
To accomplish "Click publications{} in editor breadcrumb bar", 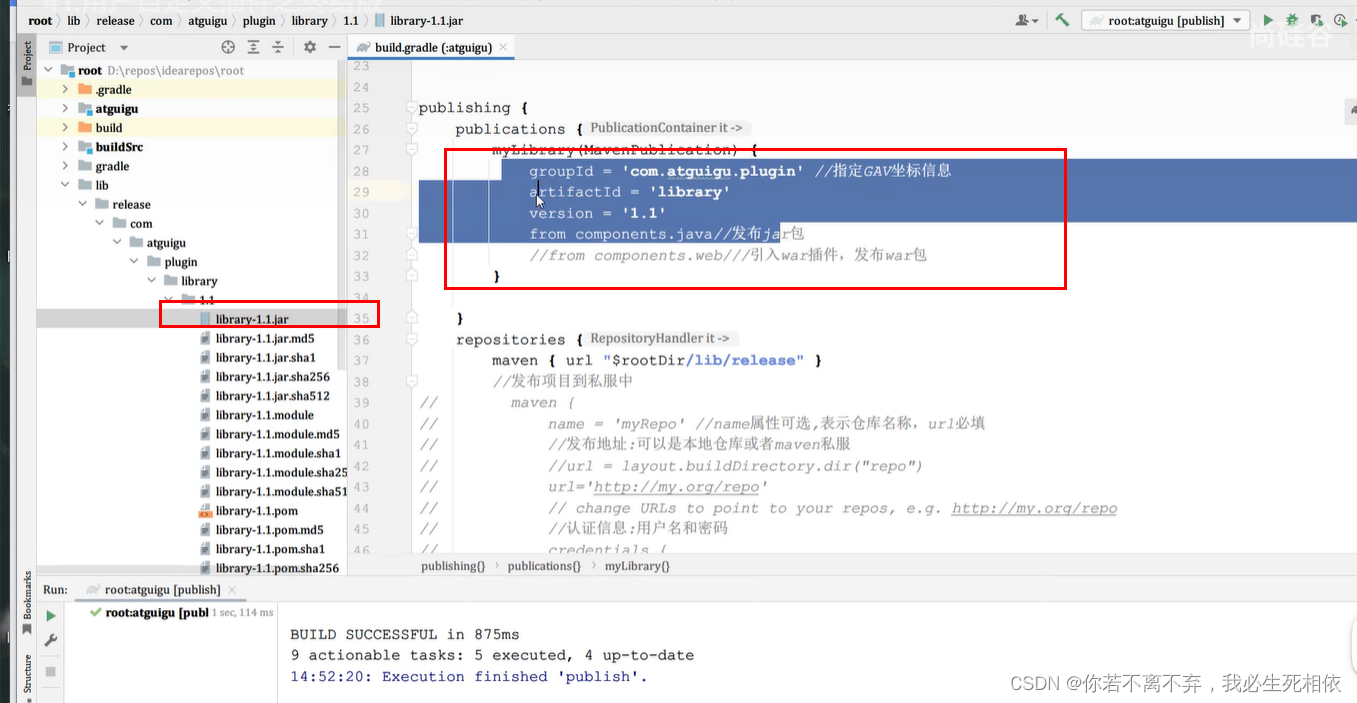I will pyautogui.click(x=544, y=566).
